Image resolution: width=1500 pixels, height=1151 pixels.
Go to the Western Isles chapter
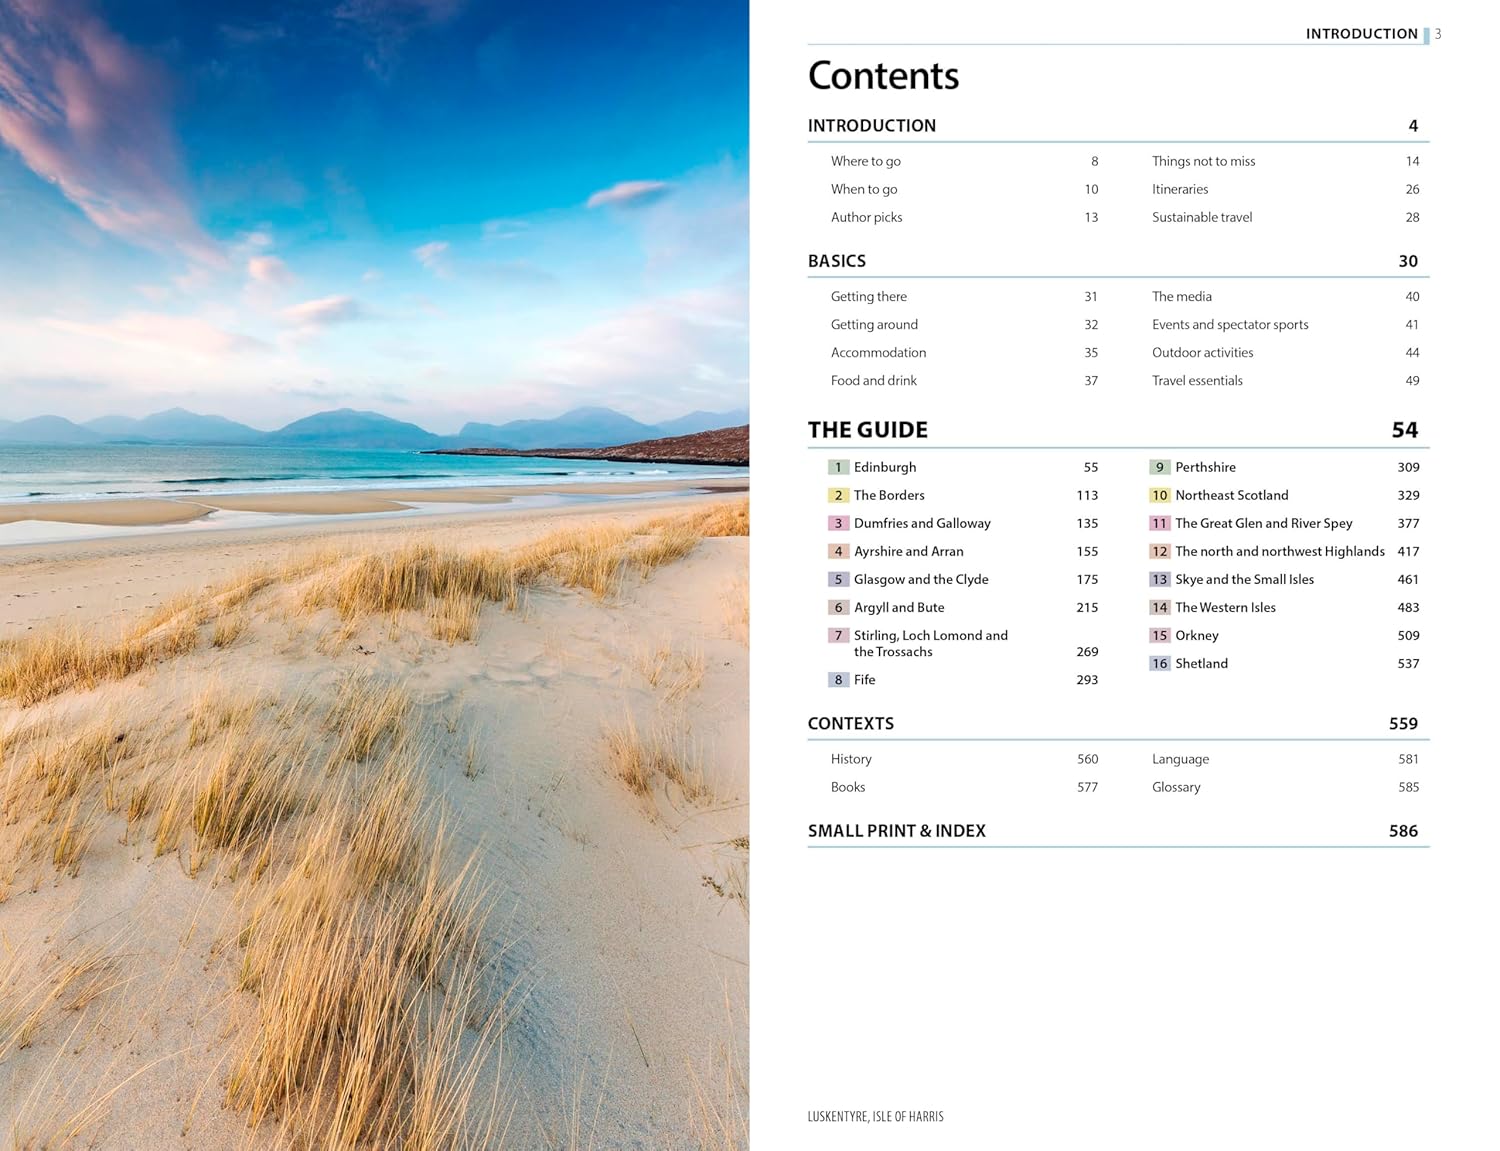(1225, 607)
